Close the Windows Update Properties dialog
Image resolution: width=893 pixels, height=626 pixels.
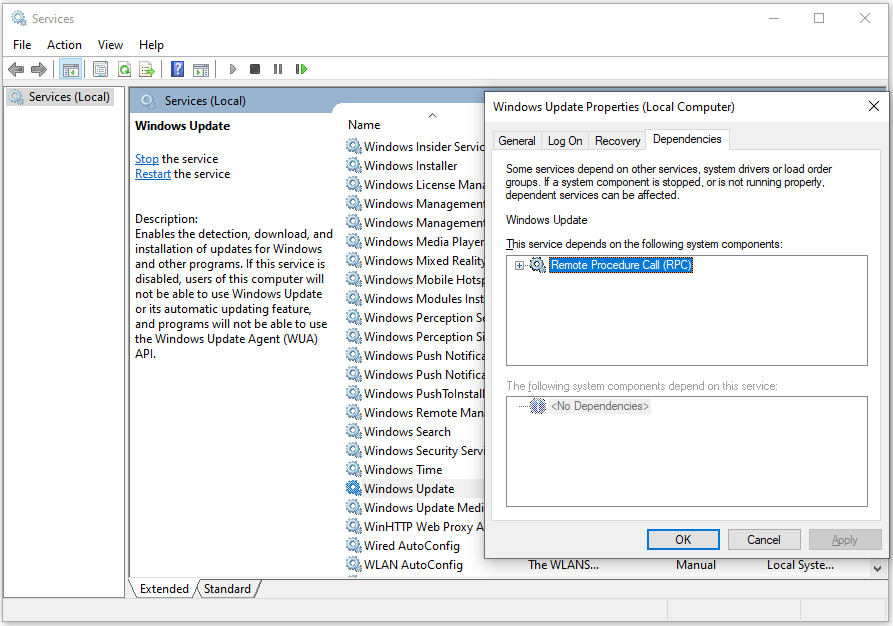tap(874, 107)
